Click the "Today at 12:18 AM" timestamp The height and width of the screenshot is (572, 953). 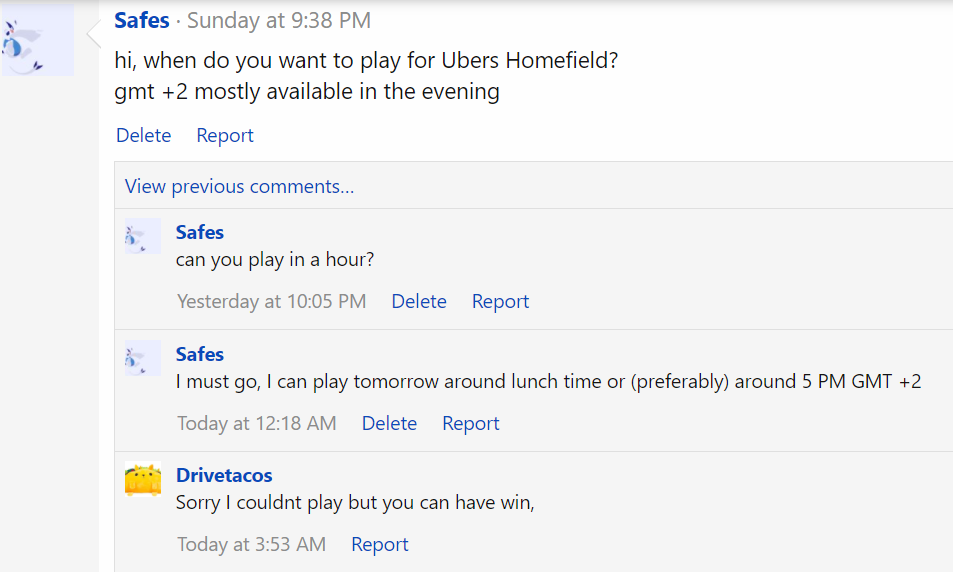pyautogui.click(x=257, y=423)
